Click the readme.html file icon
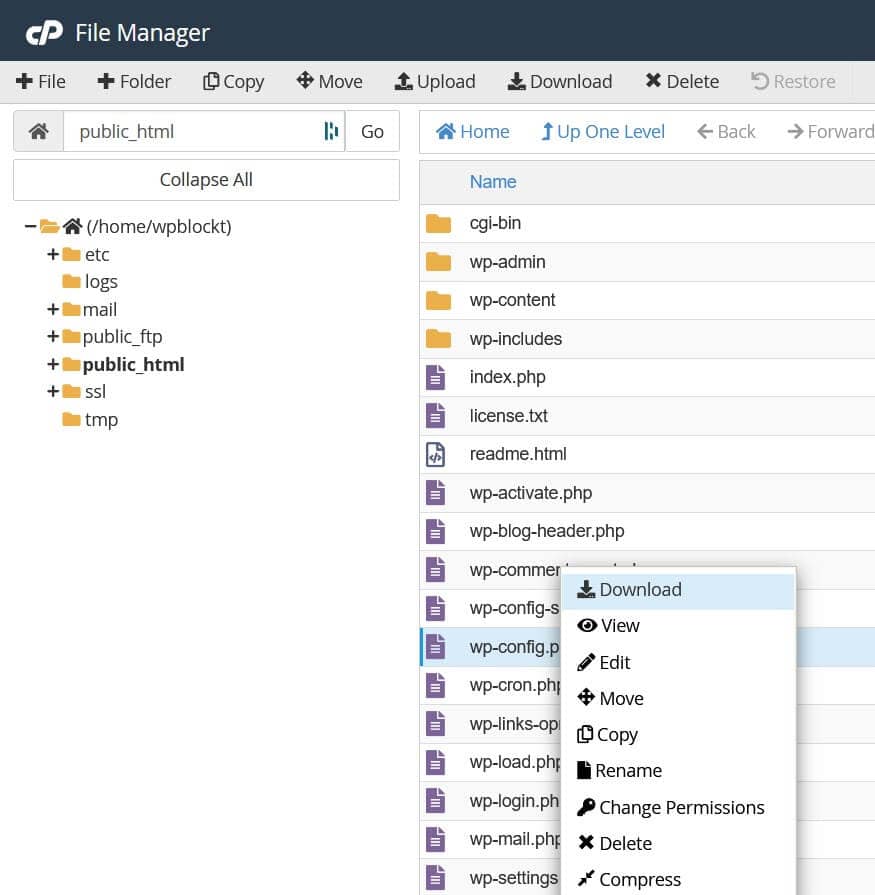This screenshot has width=875, height=895. tap(436, 454)
